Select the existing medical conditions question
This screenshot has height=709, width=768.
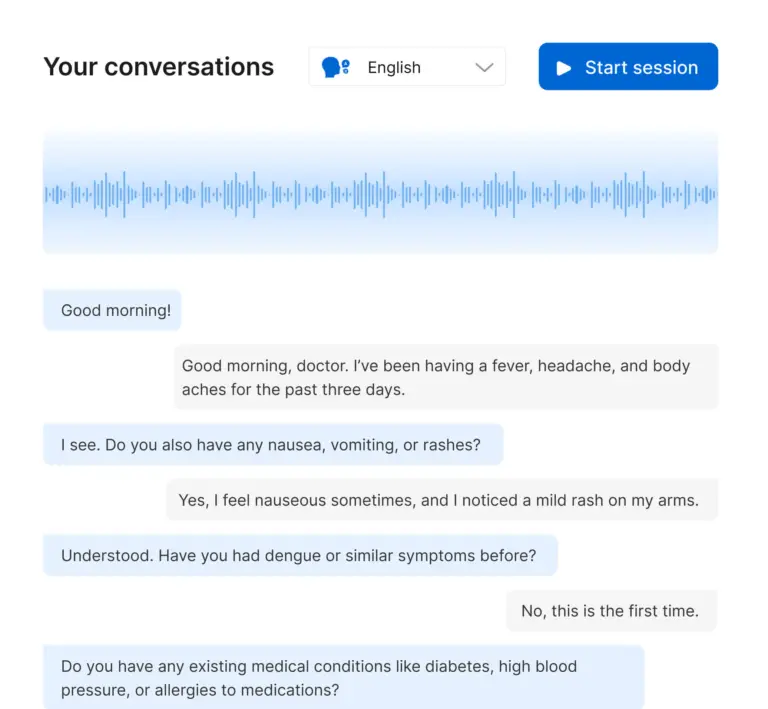point(343,677)
